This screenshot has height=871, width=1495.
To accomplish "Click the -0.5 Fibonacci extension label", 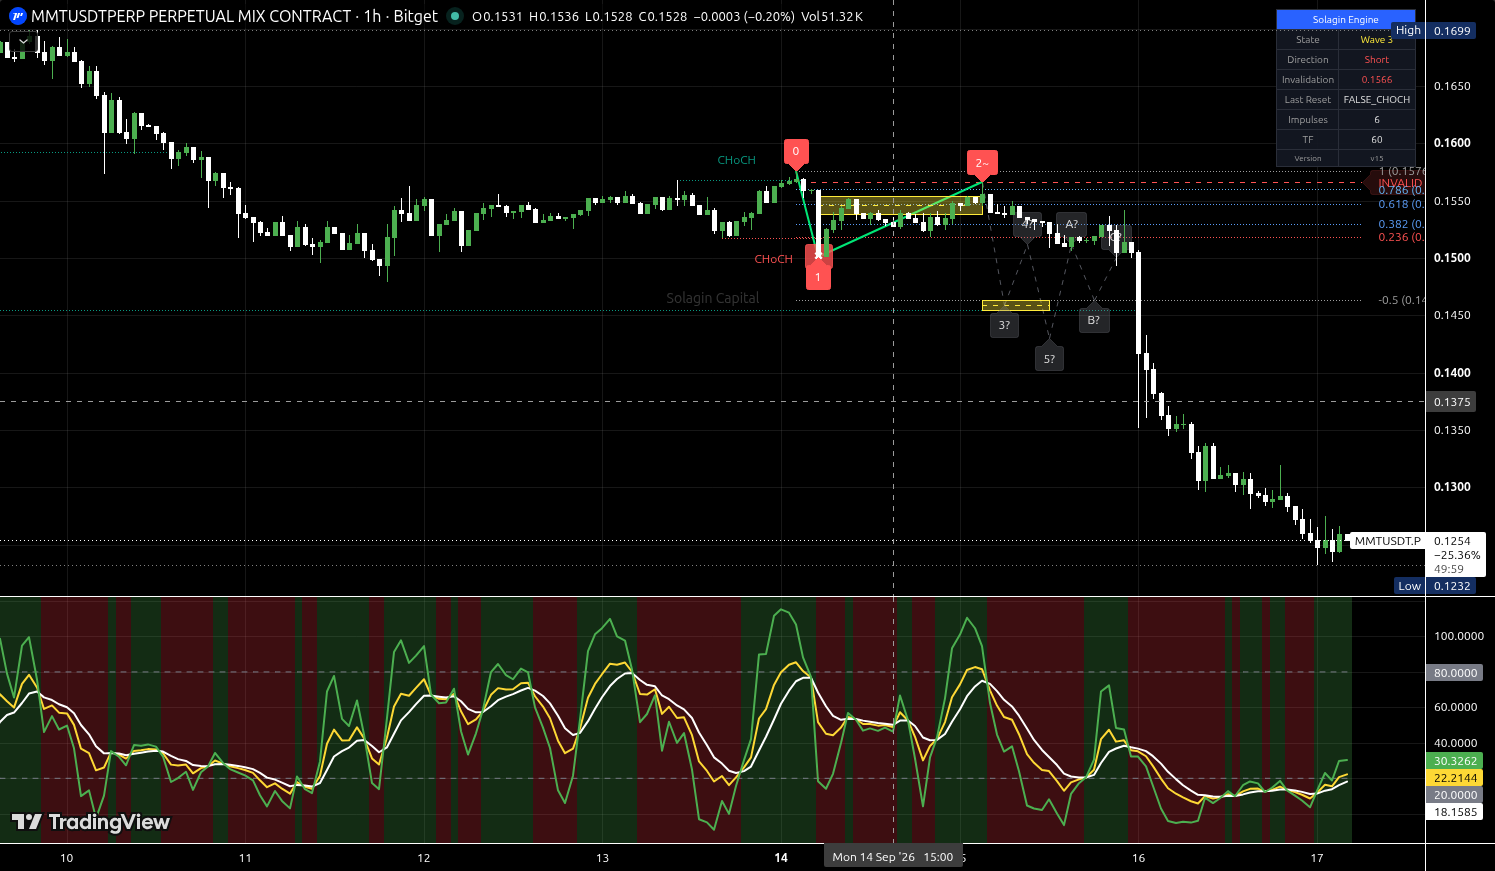I will 1401,300.
